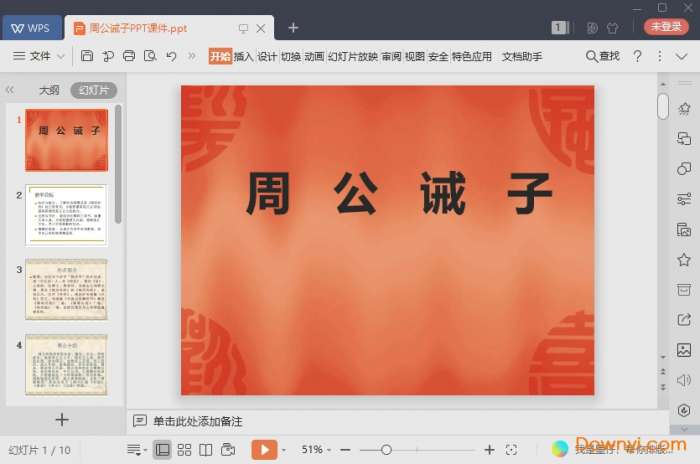The width and height of the screenshot is (700, 464).
Task: Switch to normal view icon
Action: 162,450
